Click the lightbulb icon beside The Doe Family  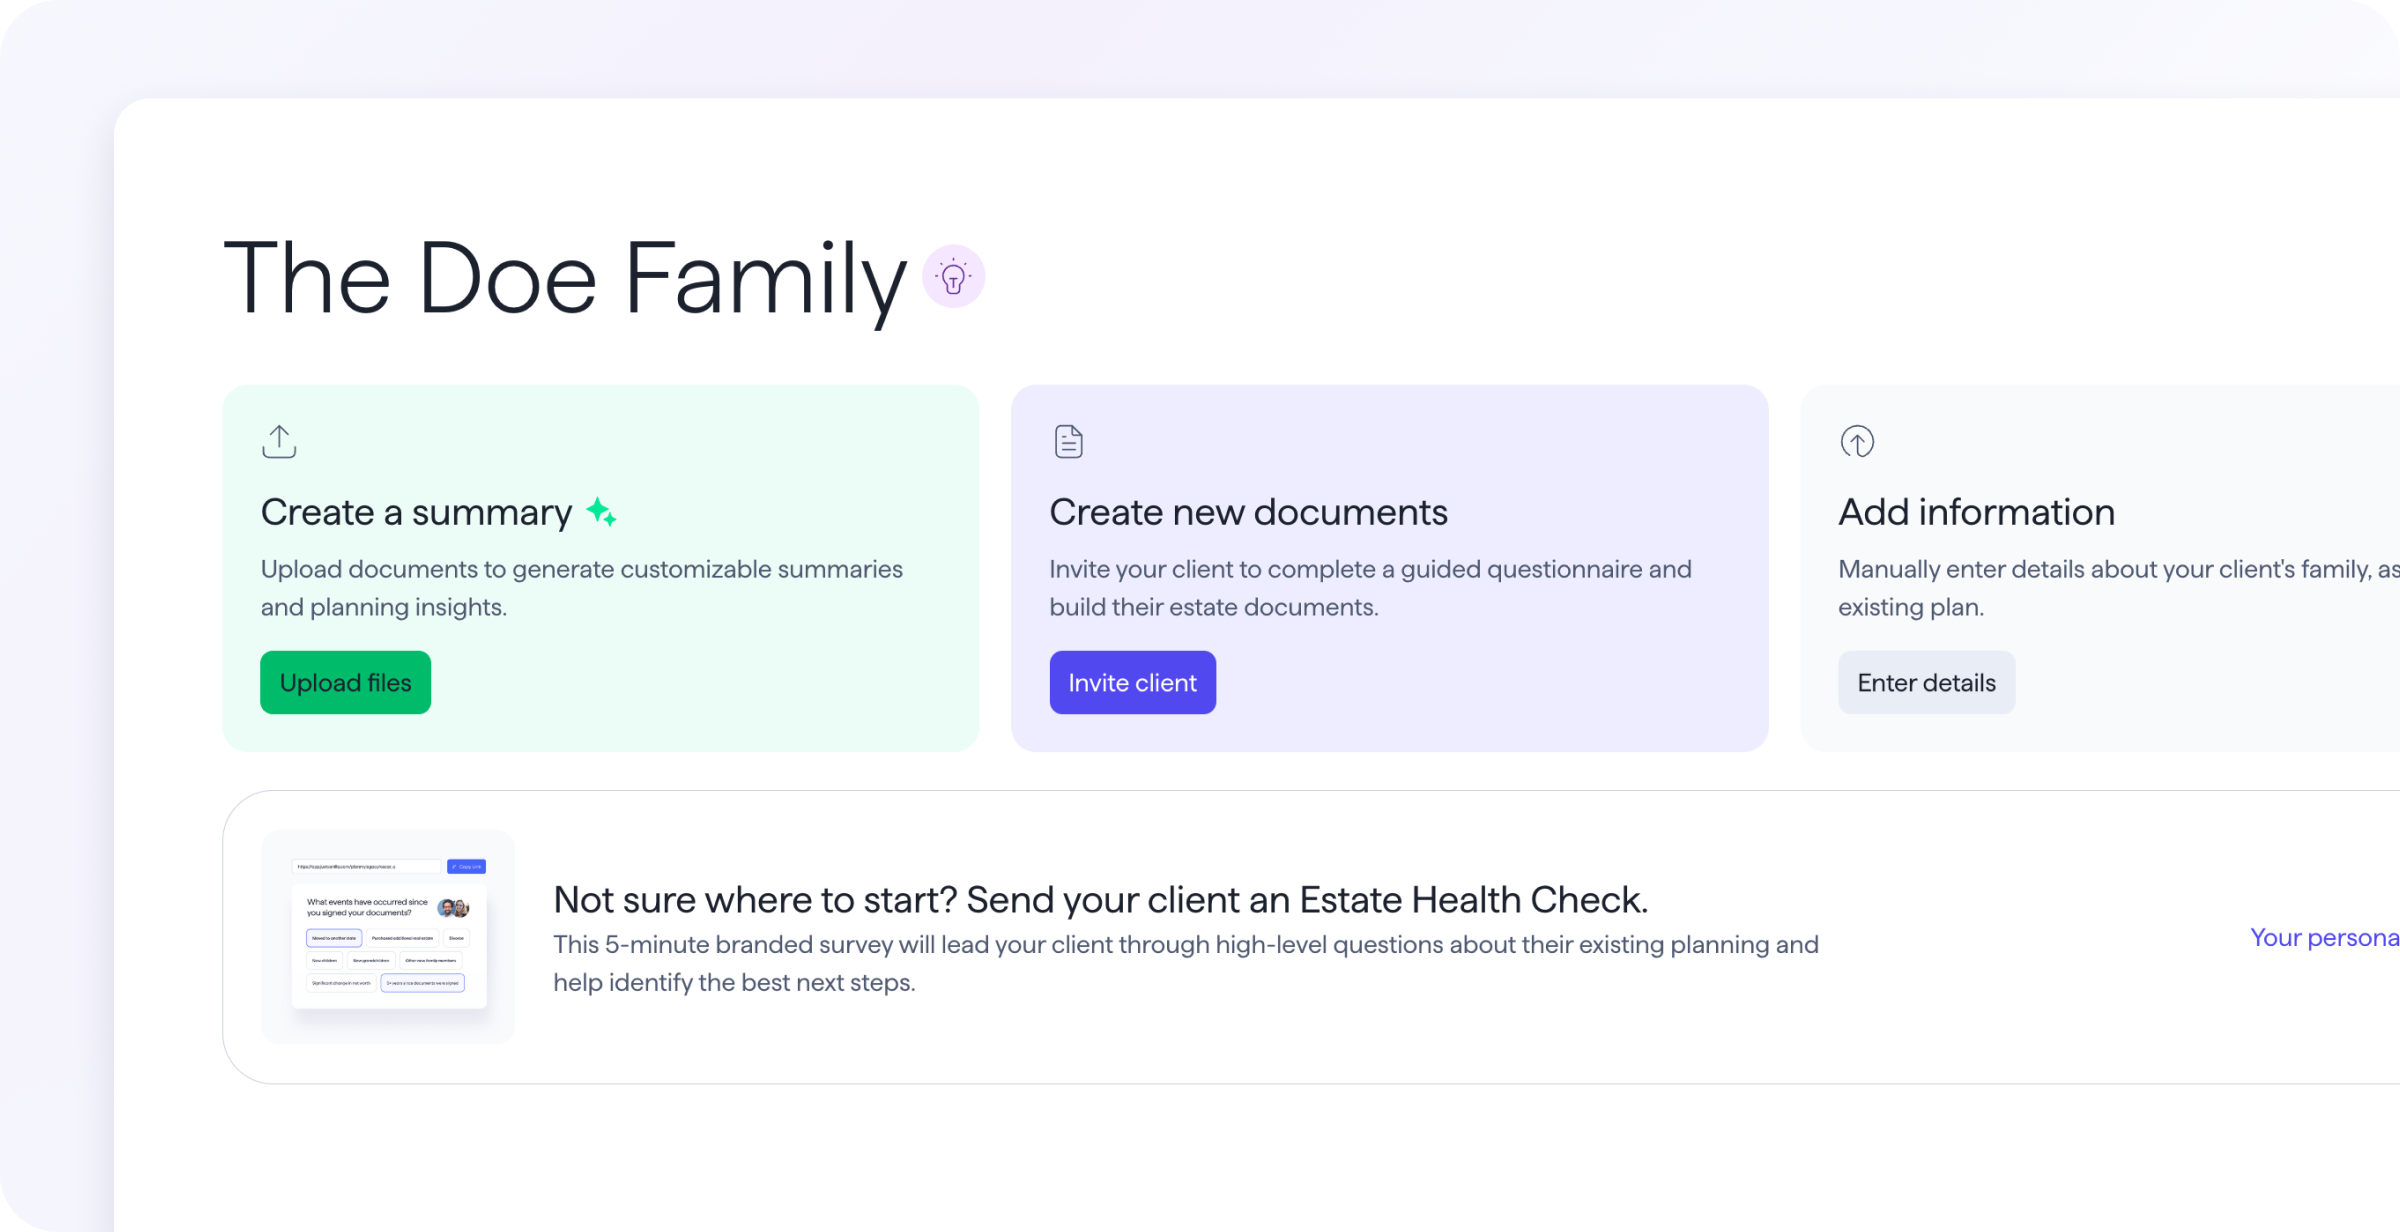953,277
